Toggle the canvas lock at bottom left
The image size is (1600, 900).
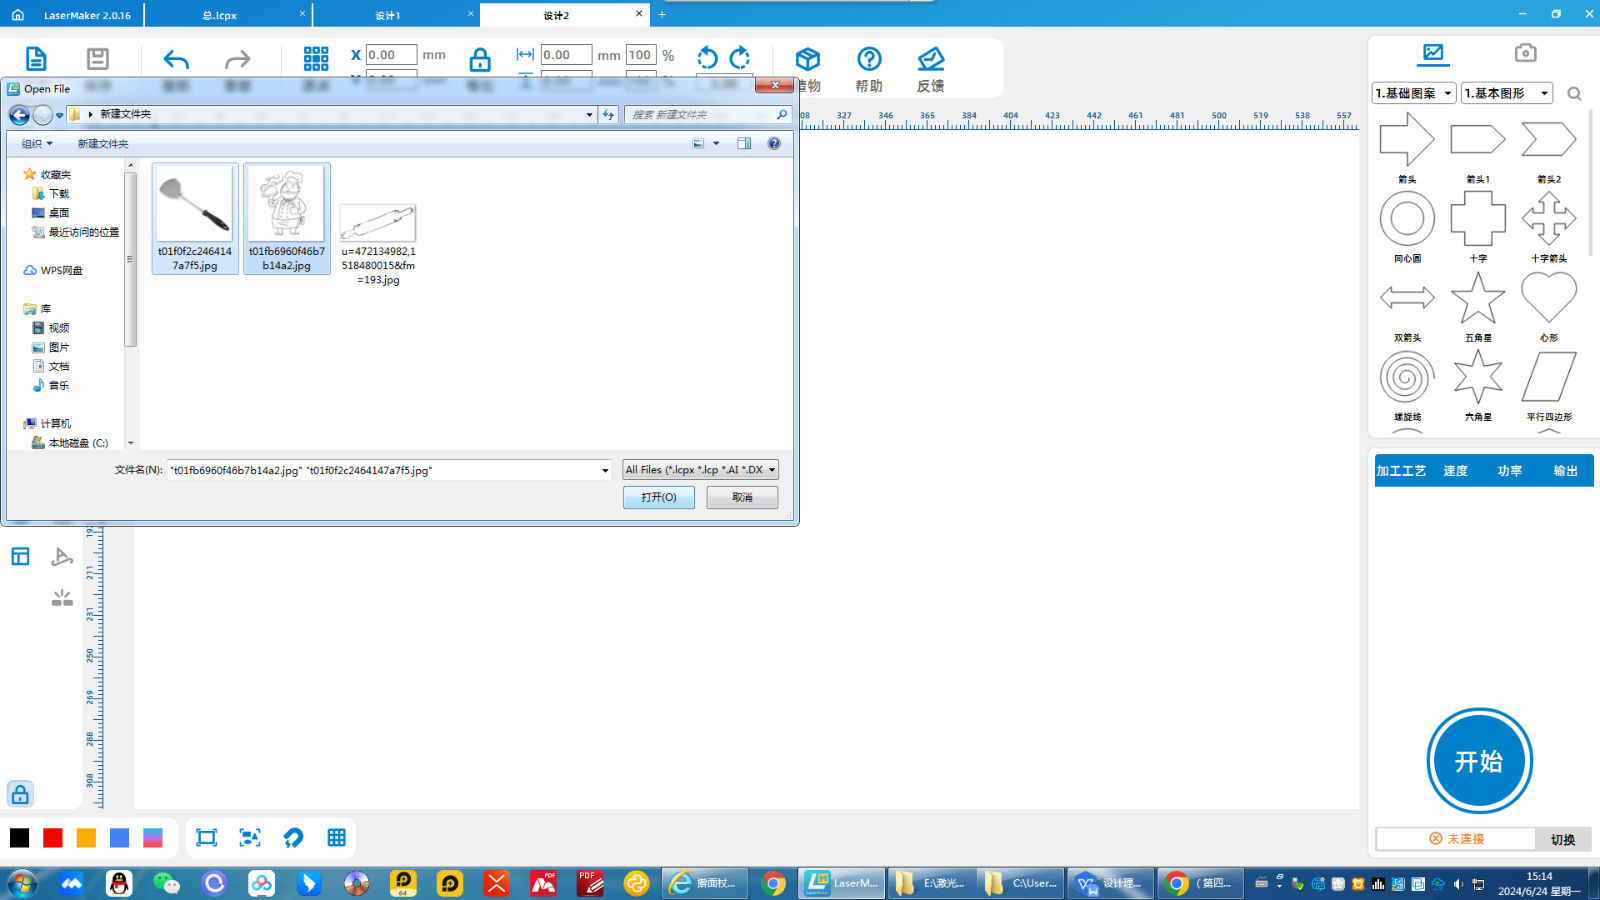click(x=20, y=794)
